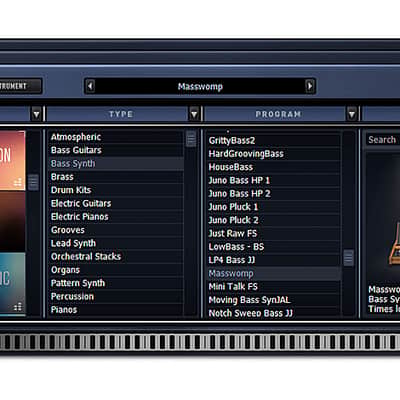Viewport: 400px width, 400px height.
Task: Click the PROGRAM column header
Action: tap(278, 114)
